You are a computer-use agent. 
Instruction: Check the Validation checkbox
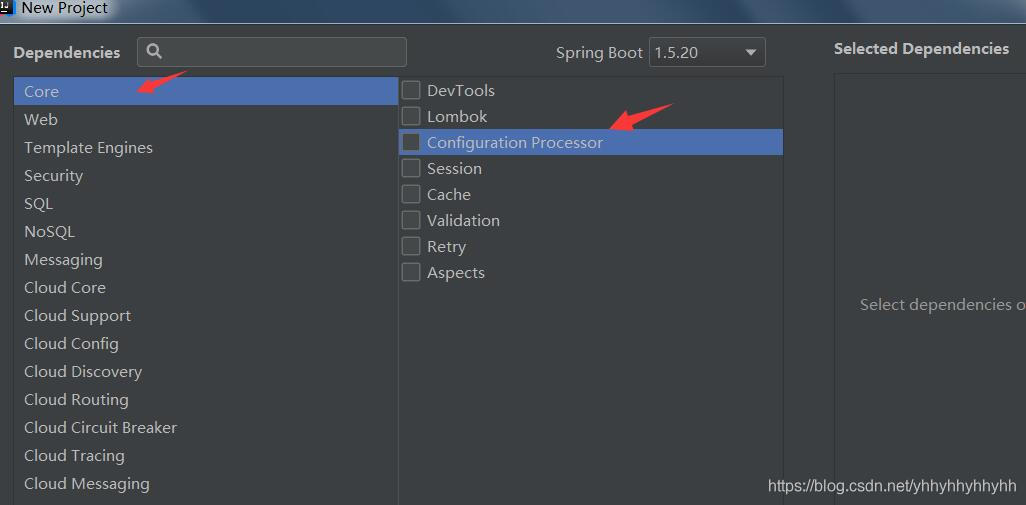[x=411, y=220]
